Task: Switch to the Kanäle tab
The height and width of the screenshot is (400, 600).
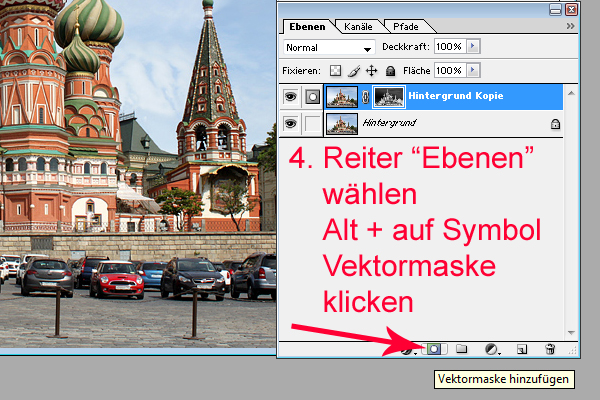Action: pyautogui.click(x=358, y=26)
